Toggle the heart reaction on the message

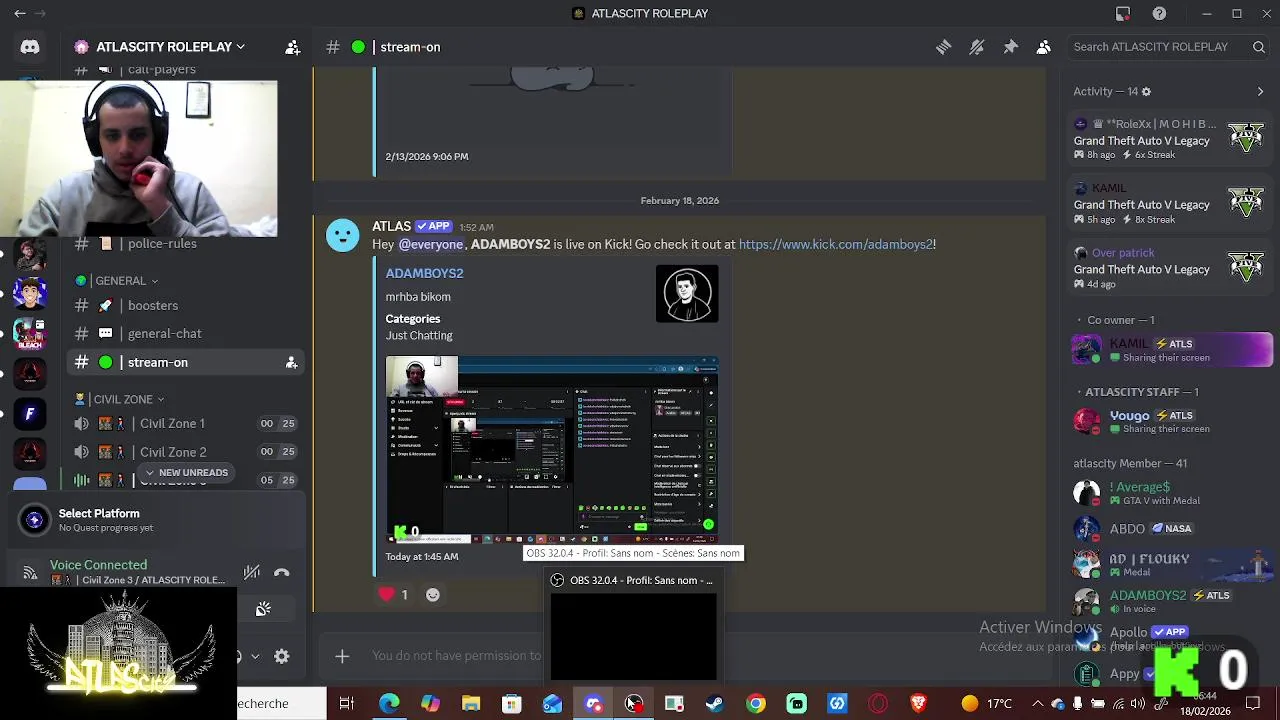point(394,594)
